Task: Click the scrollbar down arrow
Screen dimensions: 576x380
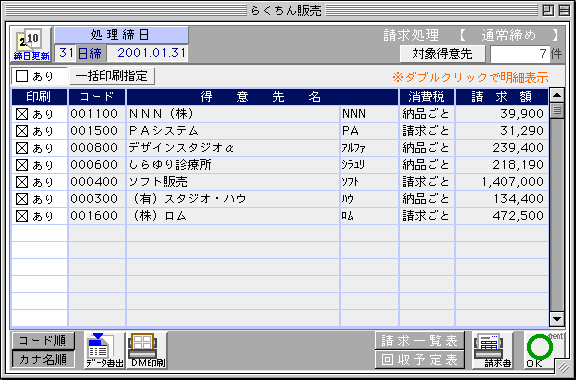Action: (x=557, y=319)
